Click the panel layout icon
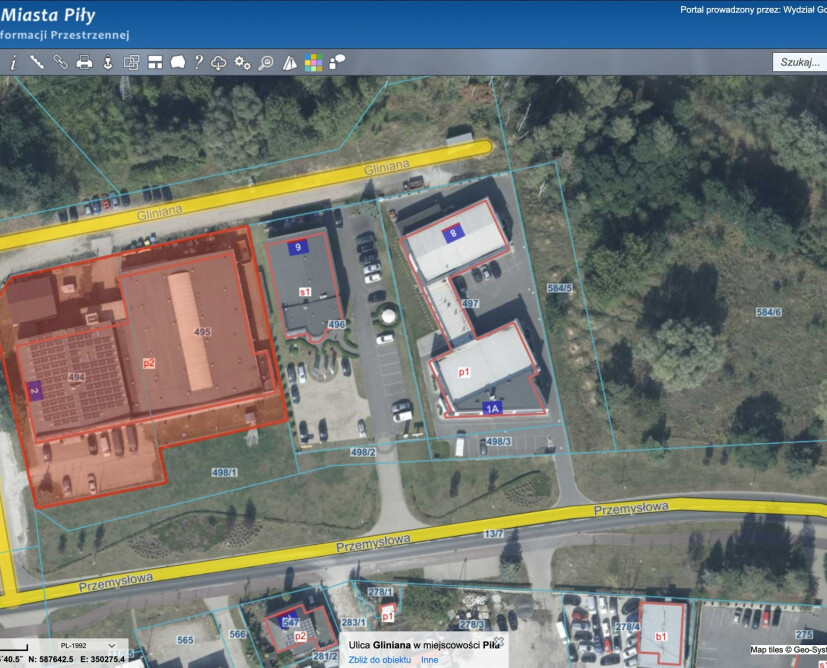This screenshot has width=827, height=668. (x=155, y=62)
